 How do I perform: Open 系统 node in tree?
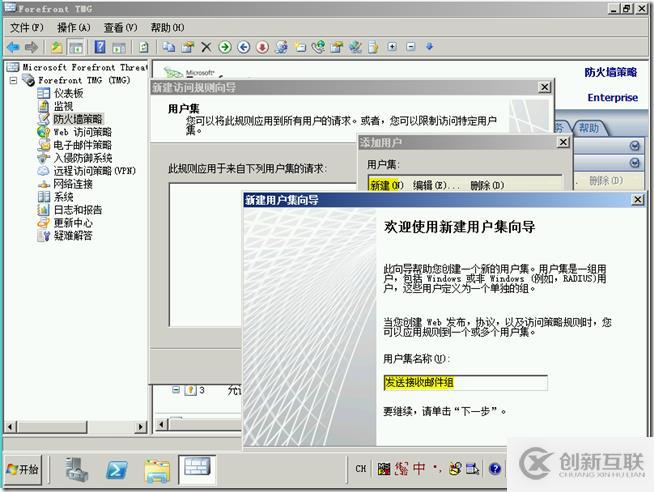point(63,196)
